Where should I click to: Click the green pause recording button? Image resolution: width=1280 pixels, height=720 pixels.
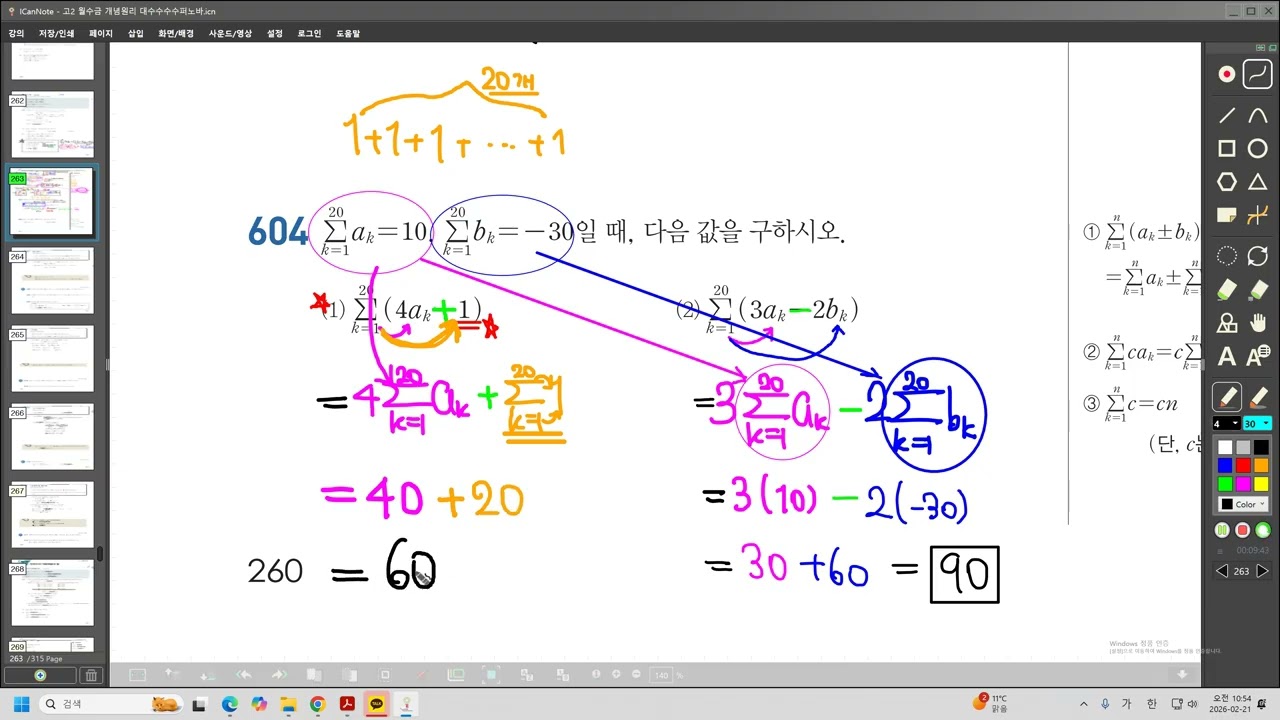[1222, 530]
